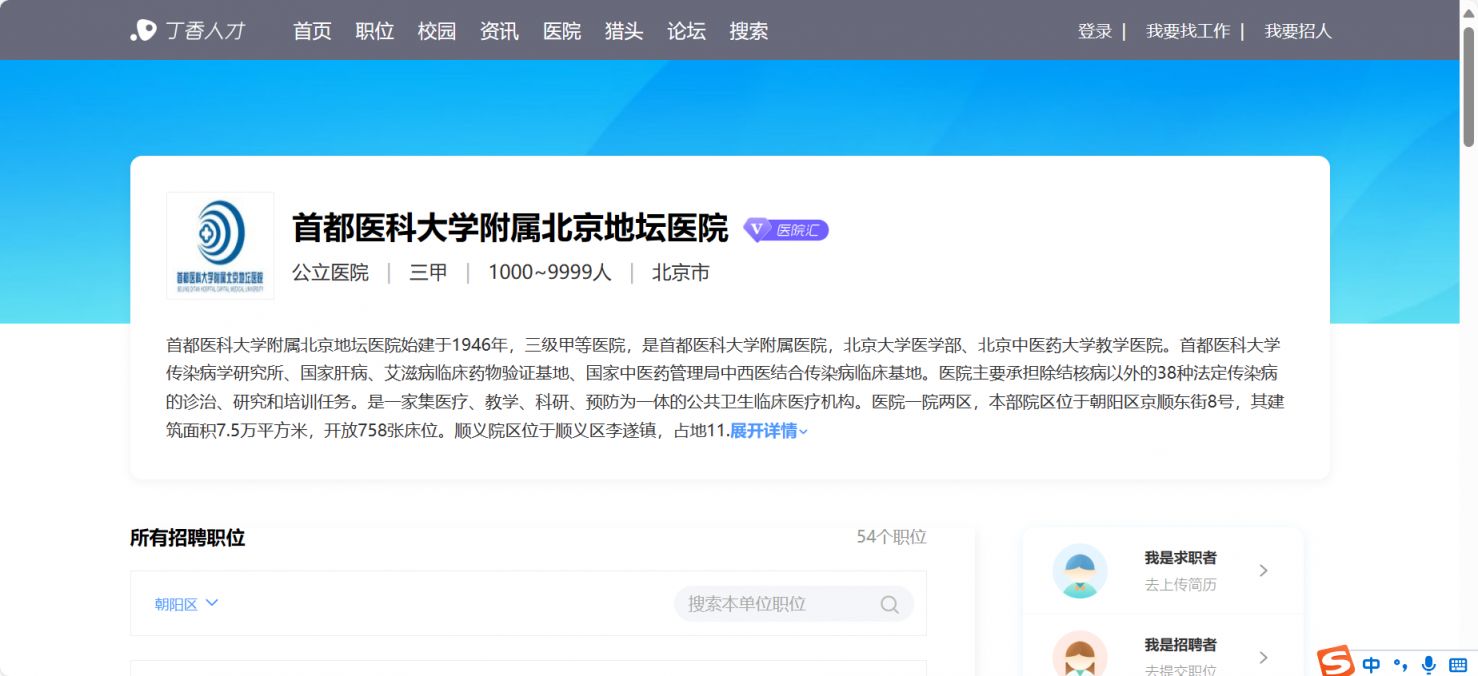Go to 校园 section
Screen dimensions: 1478x676
click(x=437, y=31)
